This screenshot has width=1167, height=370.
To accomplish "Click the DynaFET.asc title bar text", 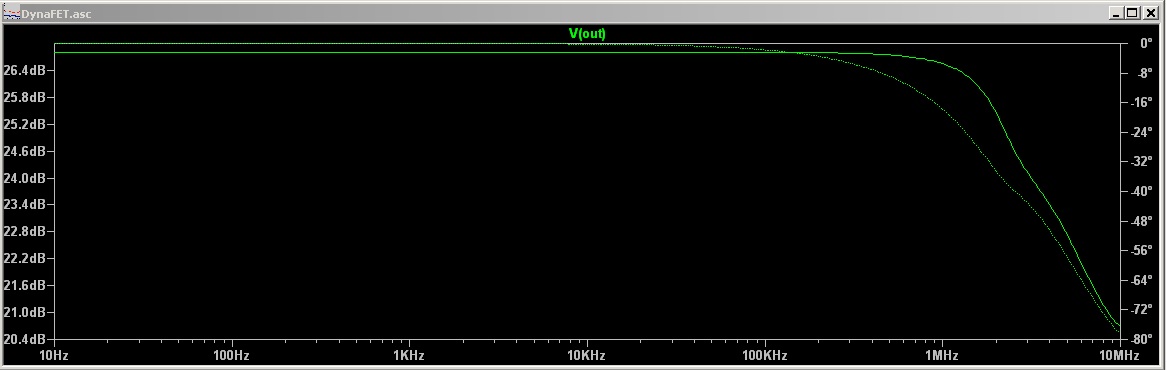I will [x=57, y=13].
